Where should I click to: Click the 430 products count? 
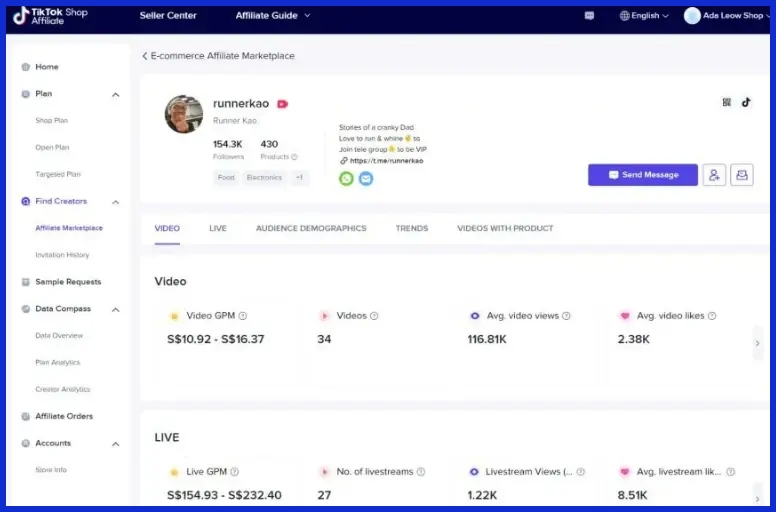pos(269,144)
